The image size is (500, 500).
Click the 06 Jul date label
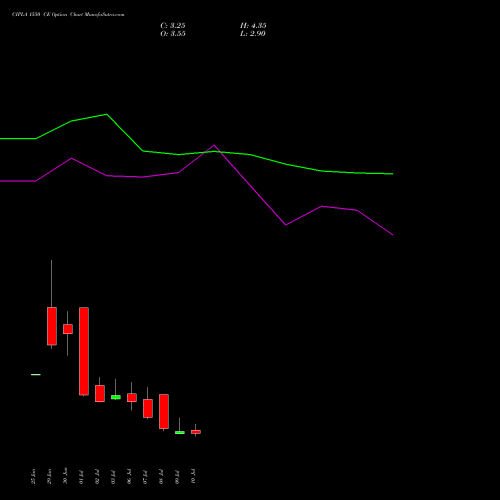coord(129,476)
